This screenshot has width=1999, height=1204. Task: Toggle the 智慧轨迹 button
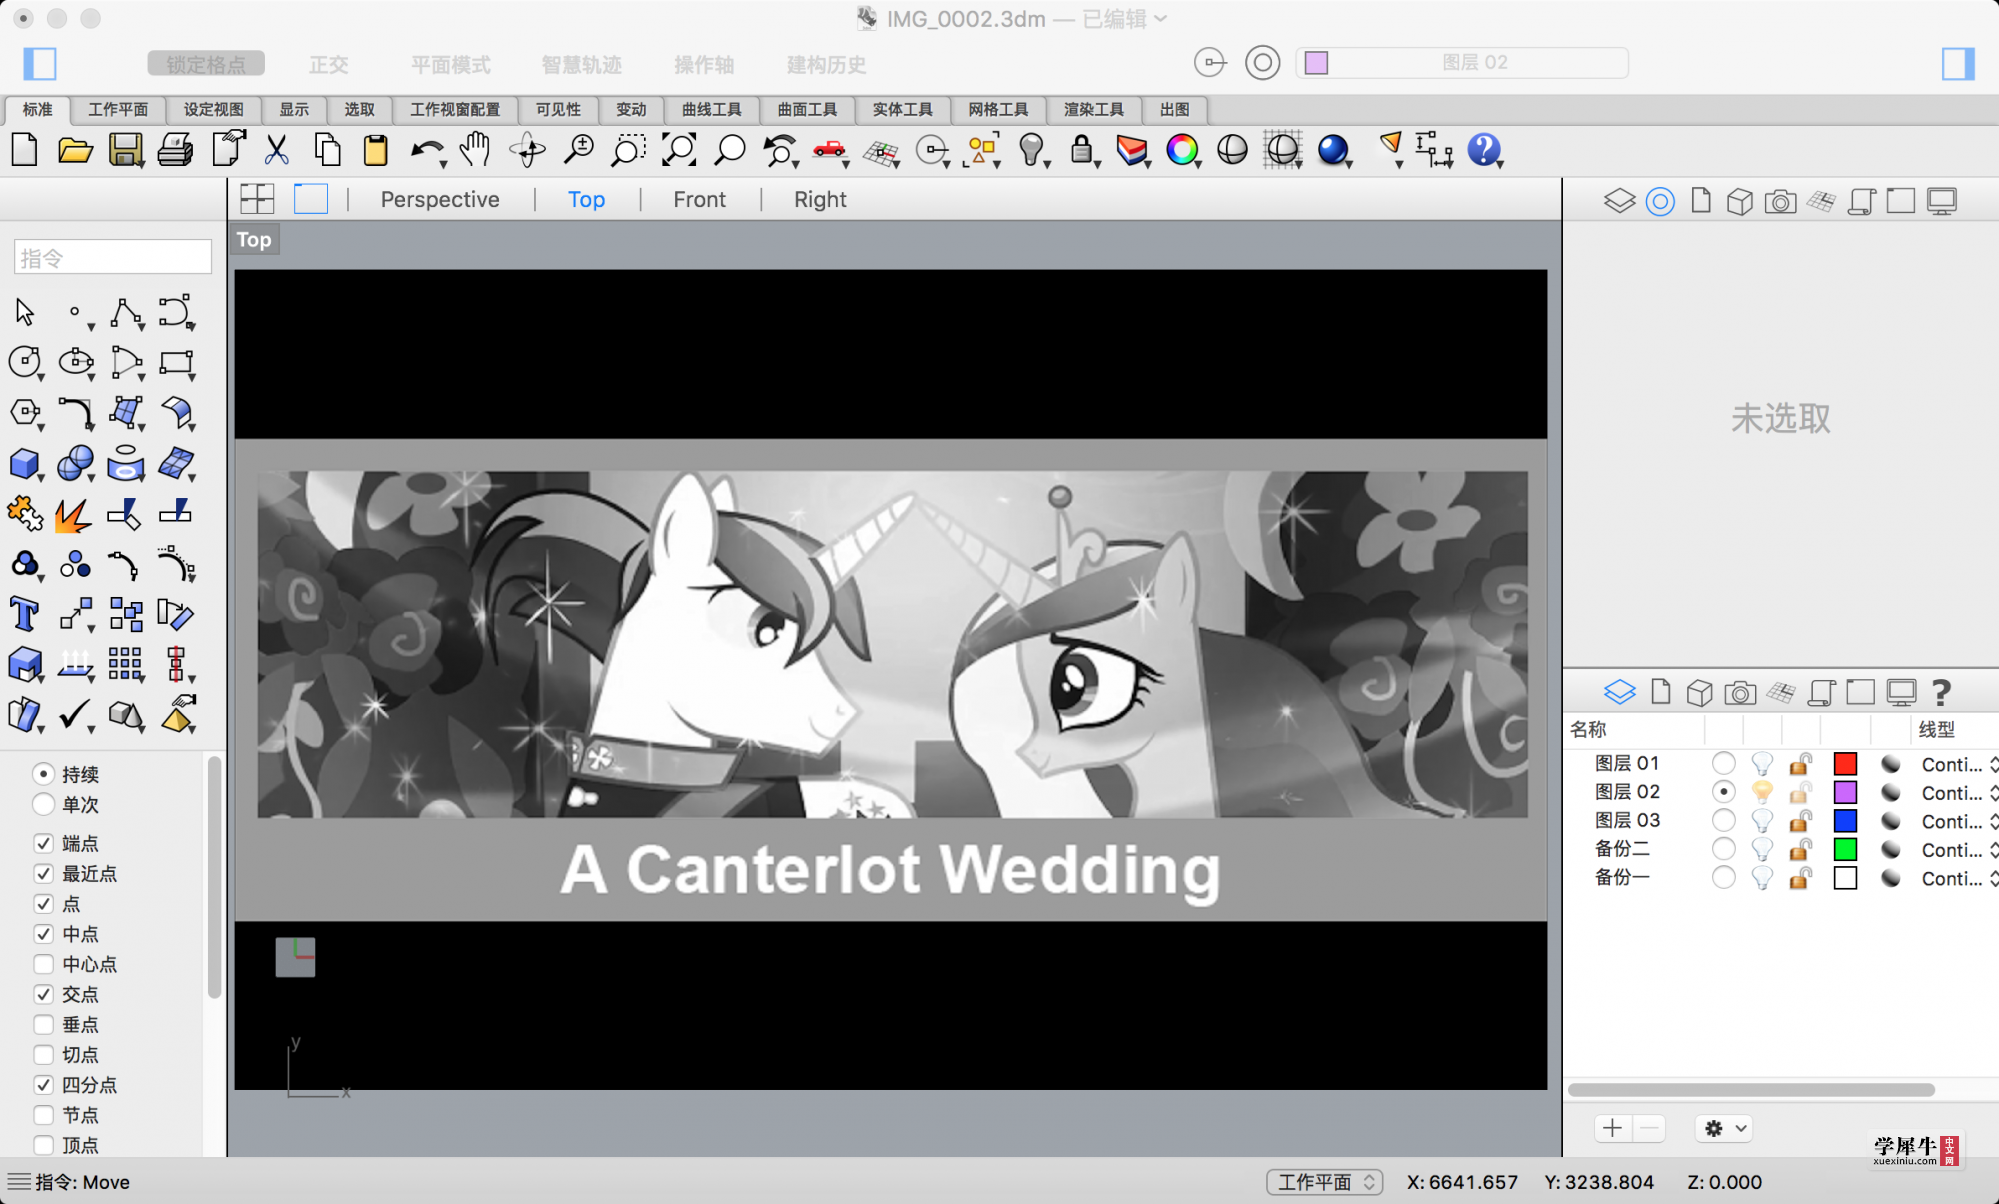click(581, 64)
